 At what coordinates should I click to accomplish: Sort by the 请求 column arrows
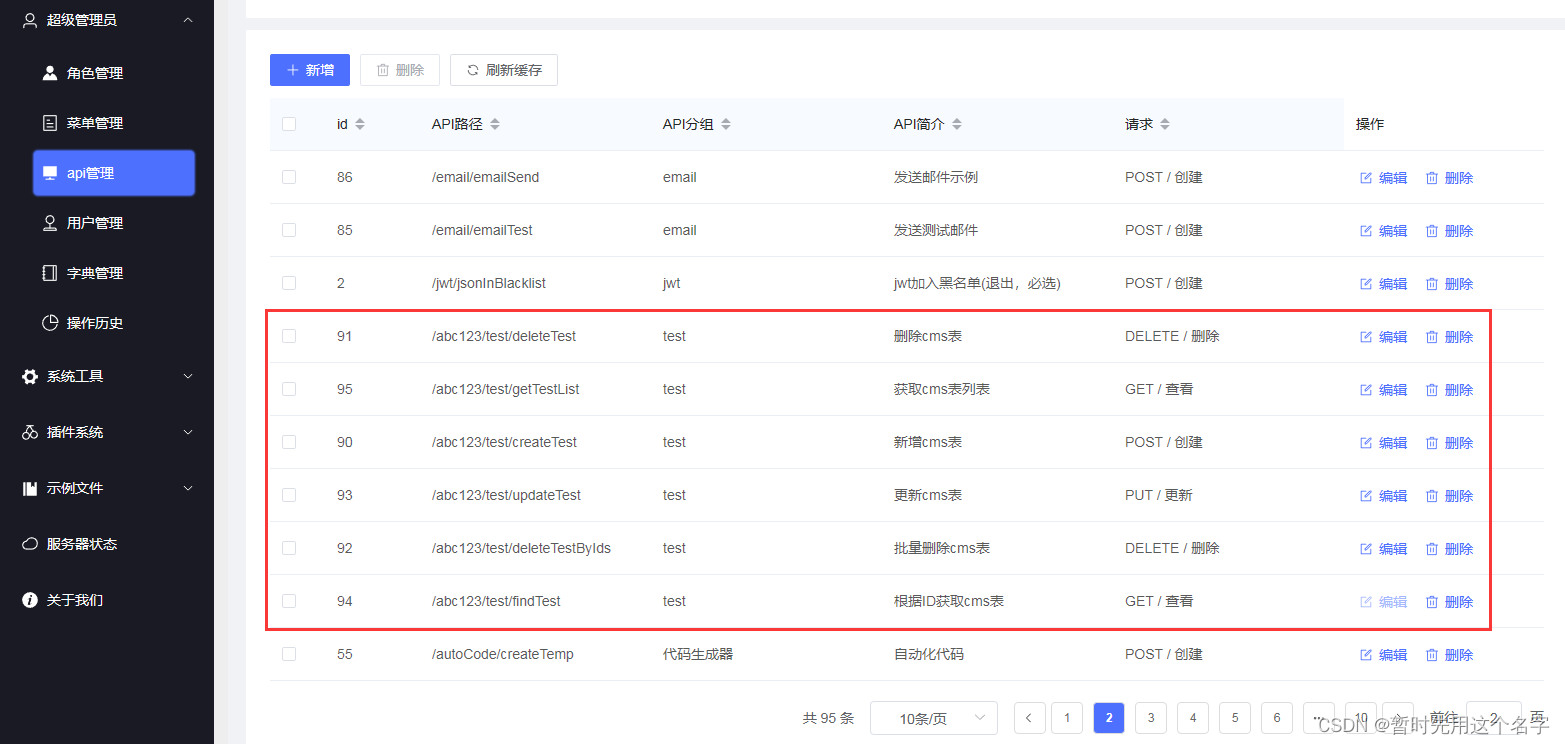[1165, 124]
